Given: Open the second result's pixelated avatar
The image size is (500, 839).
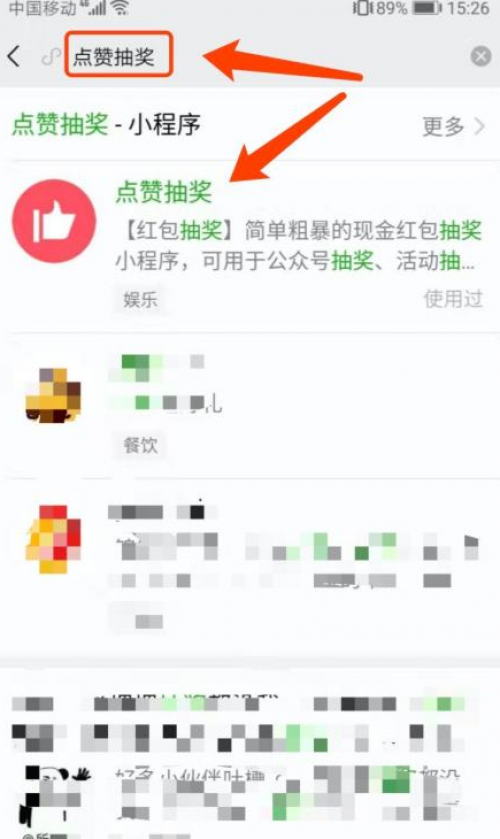Looking at the screenshot, I should point(53,395).
